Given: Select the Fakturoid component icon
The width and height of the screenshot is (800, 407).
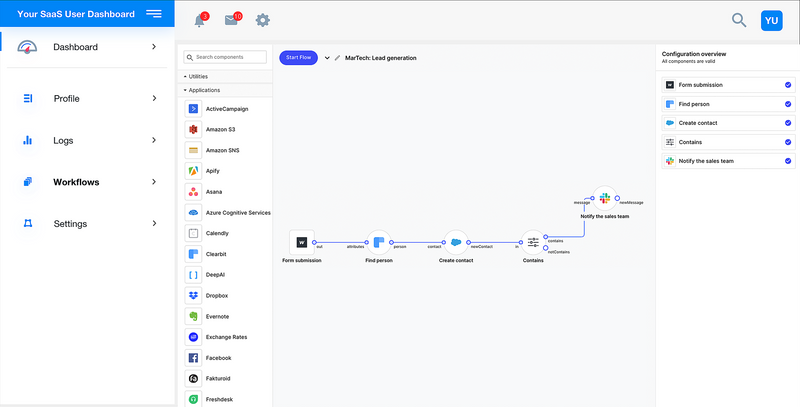Looking at the screenshot, I should pos(193,378).
